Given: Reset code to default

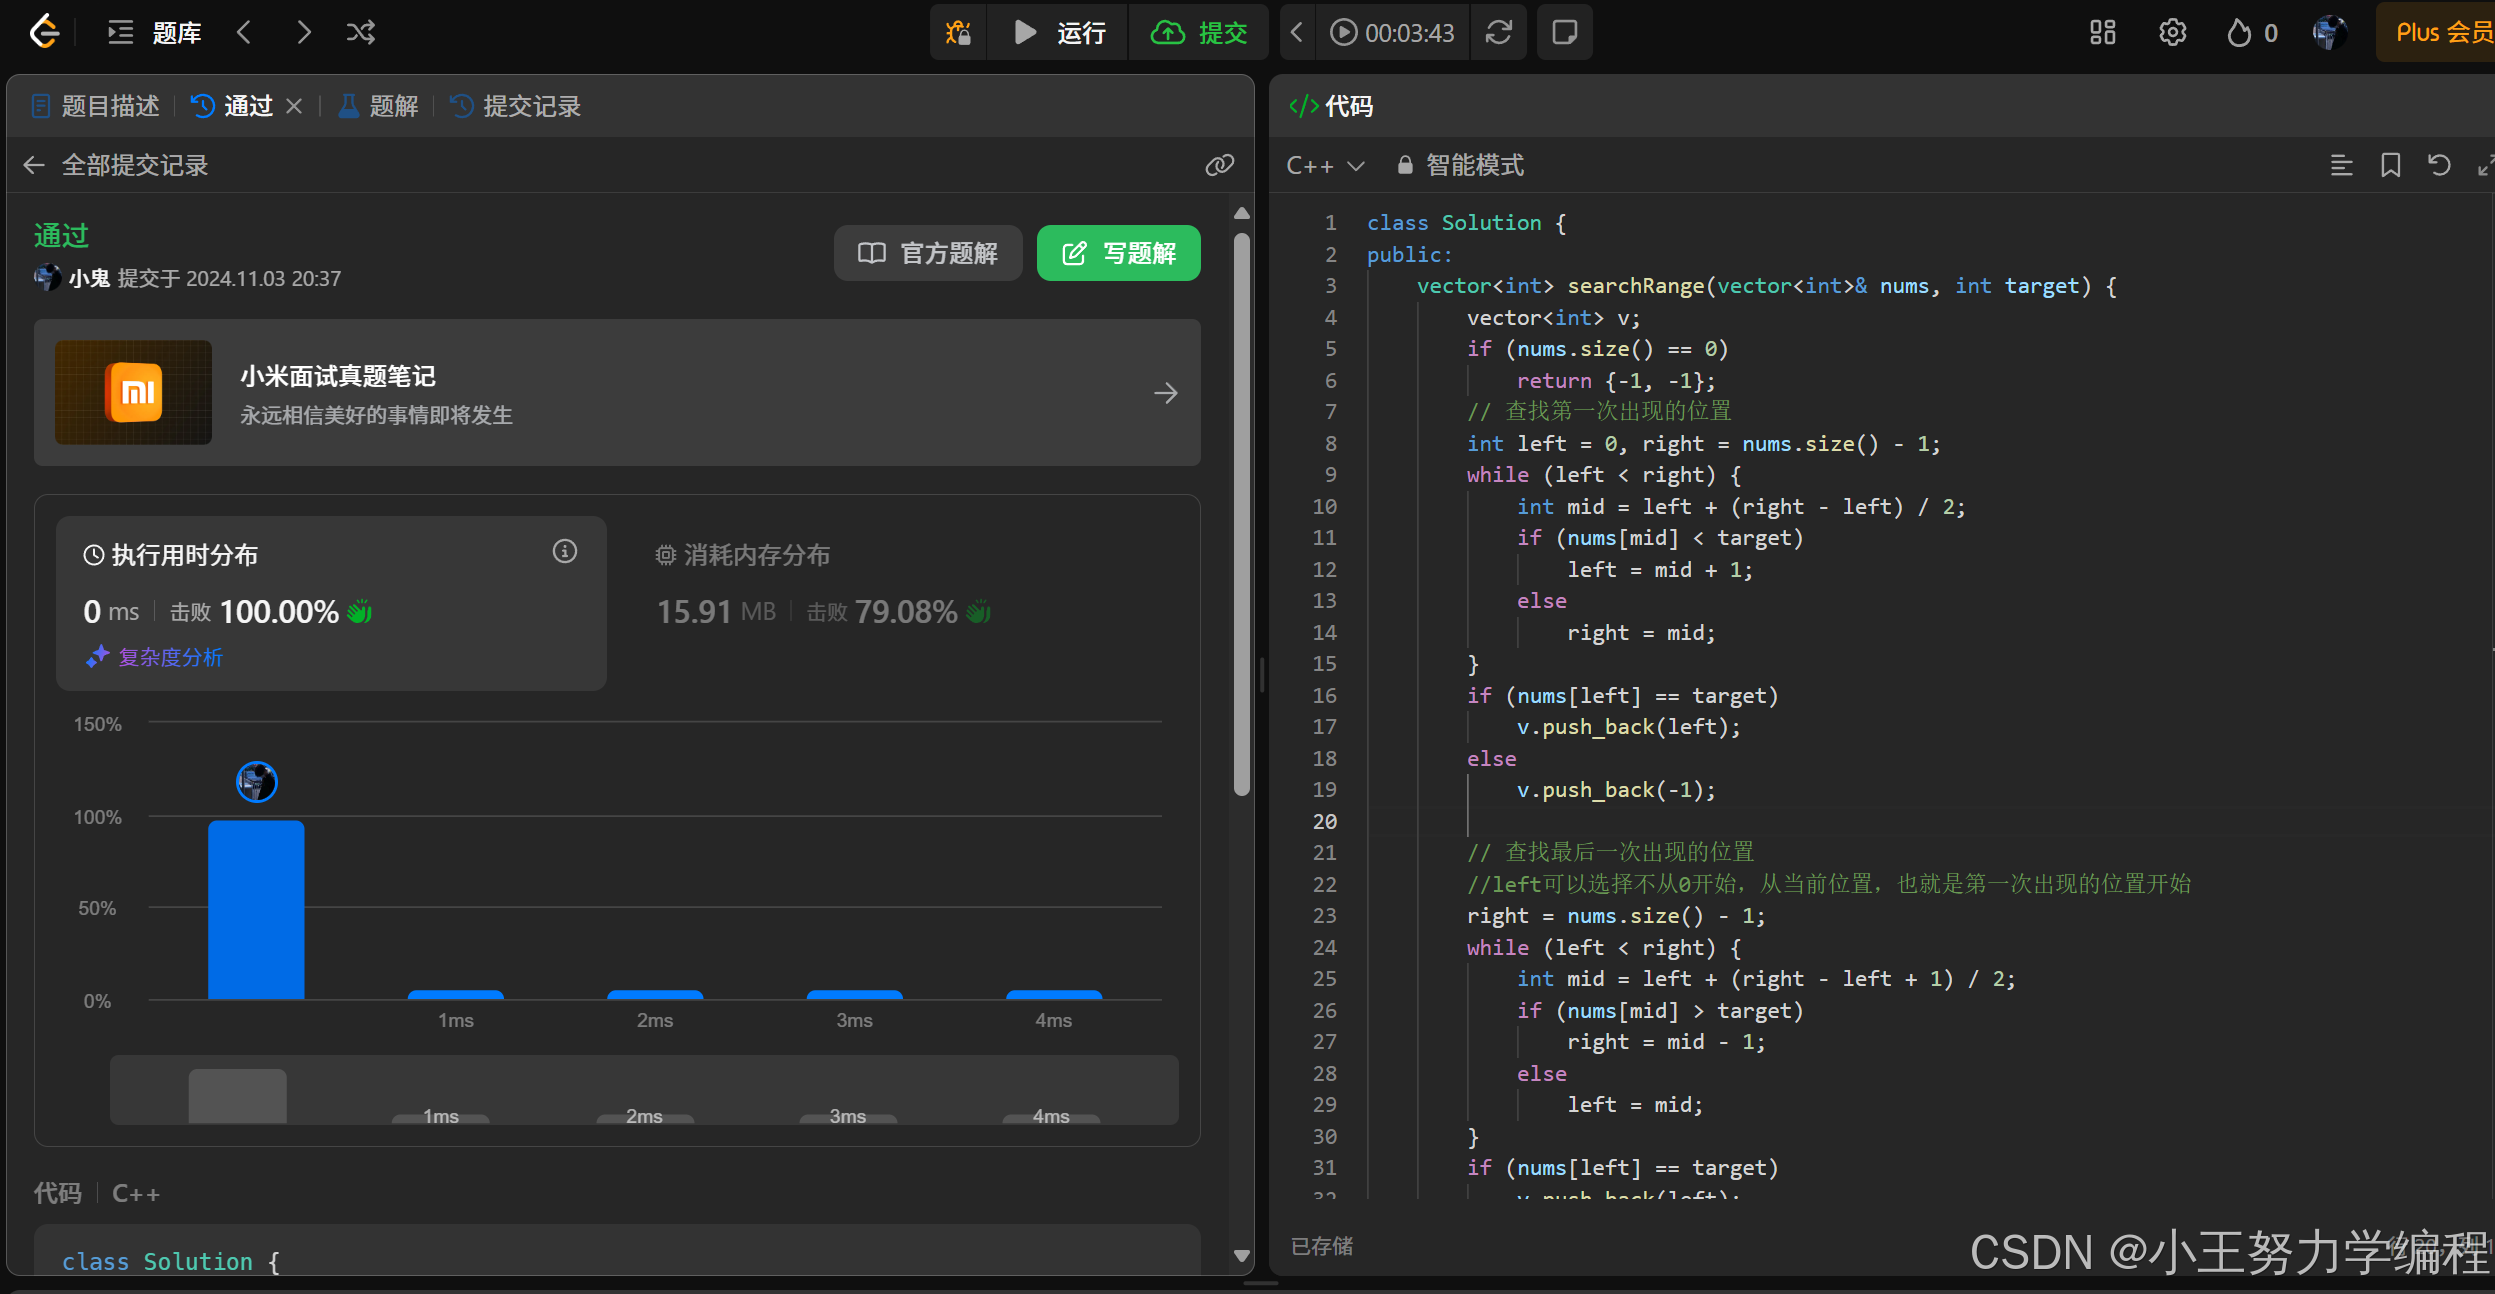Looking at the screenshot, I should 2439,165.
